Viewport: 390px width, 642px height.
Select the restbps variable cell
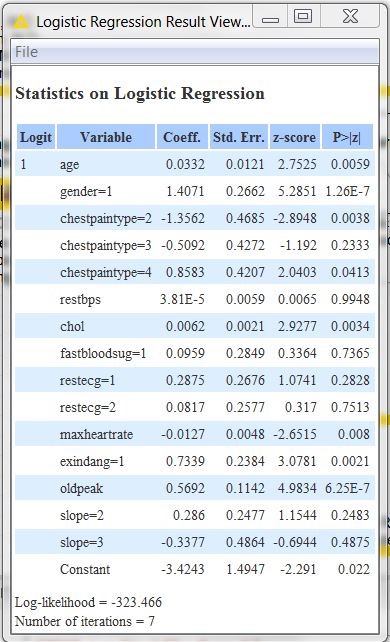[x=80, y=300]
